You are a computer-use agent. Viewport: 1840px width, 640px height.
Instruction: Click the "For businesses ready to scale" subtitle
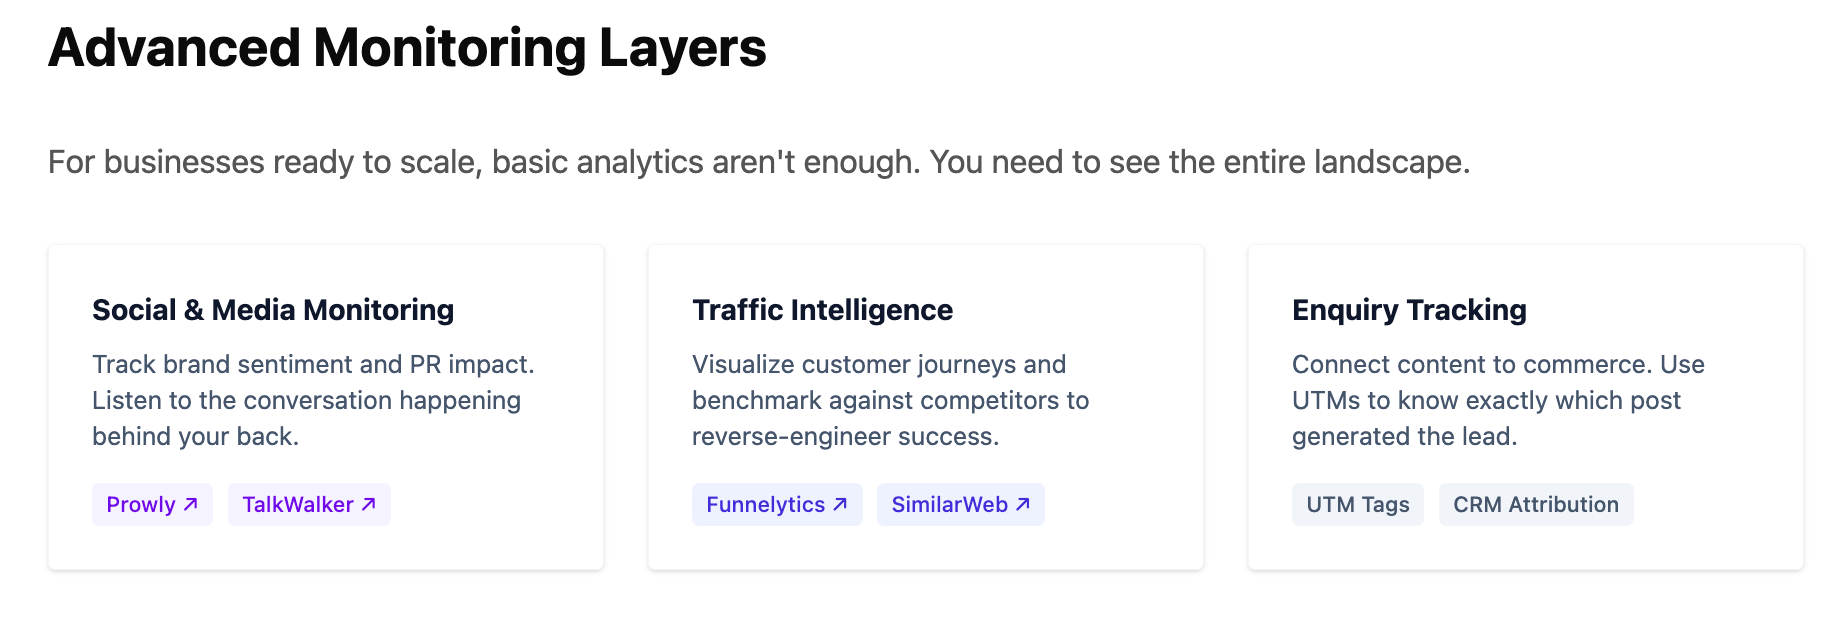click(x=758, y=162)
